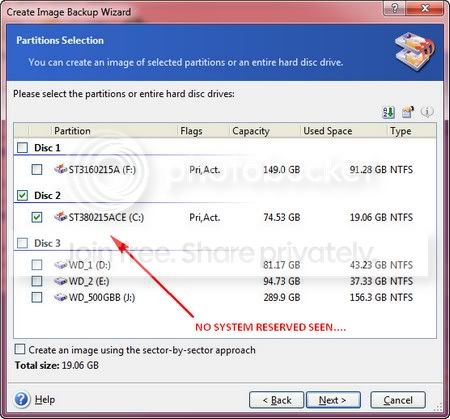Click the sort partitions icon
The width and height of the screenshot is (450, 419).
pyautogui.click(x=388, y=112)
